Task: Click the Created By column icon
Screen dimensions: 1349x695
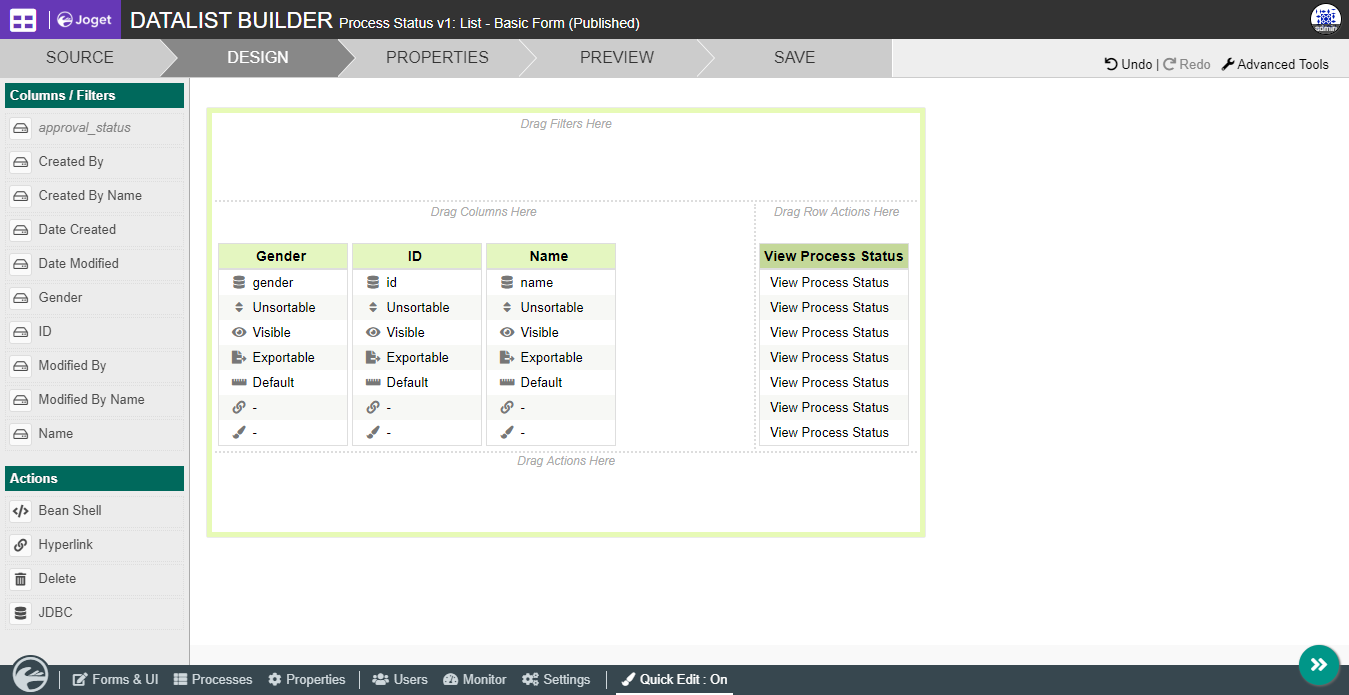Action: click(21, 162)
